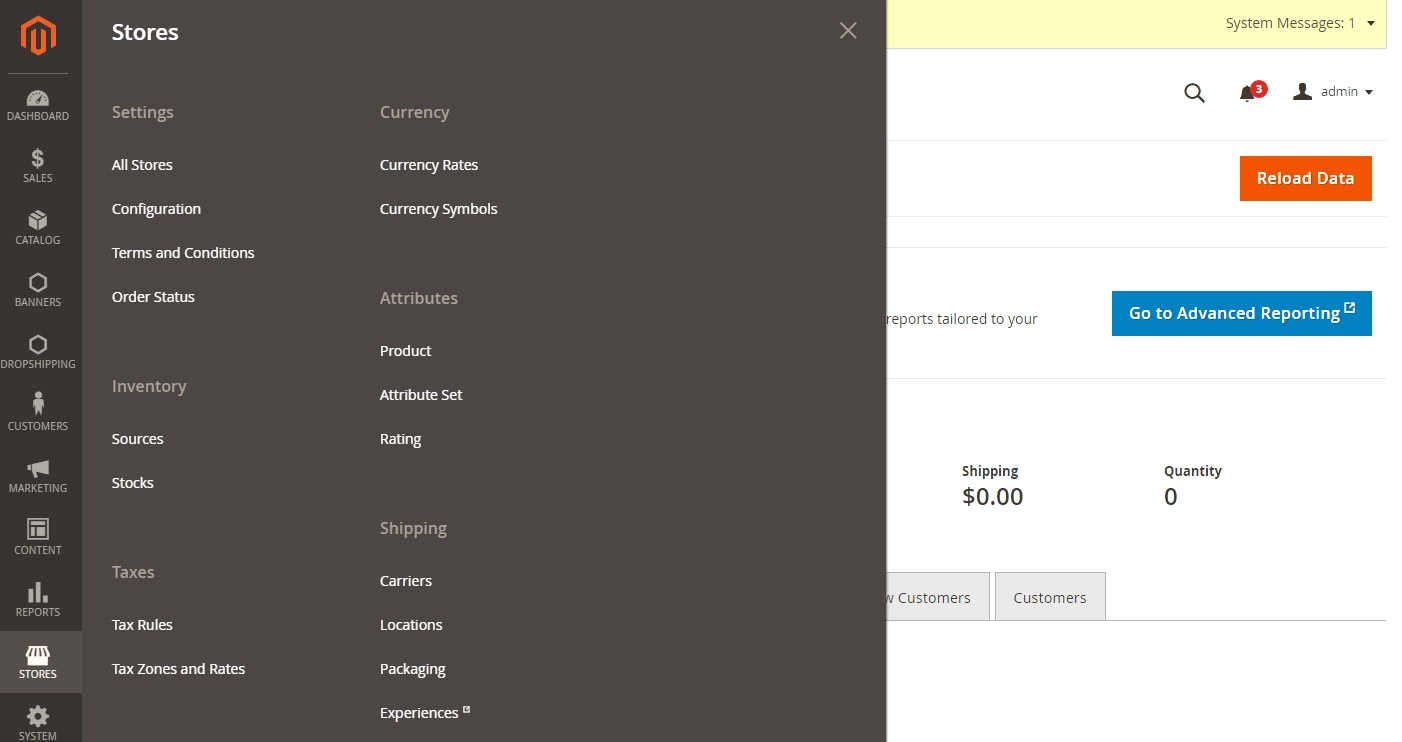
Task: Click the Magento logo
Action: [38, 36]
